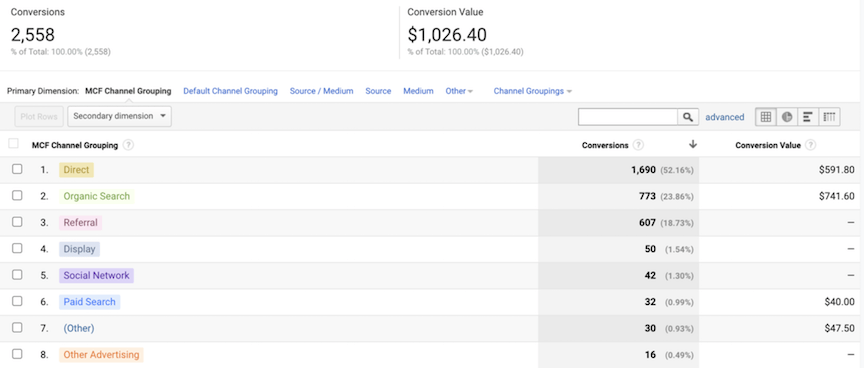Click the 16 conversions cell for Other Advertising
This screenshot has height=368, width=864.
pos(650,355)
